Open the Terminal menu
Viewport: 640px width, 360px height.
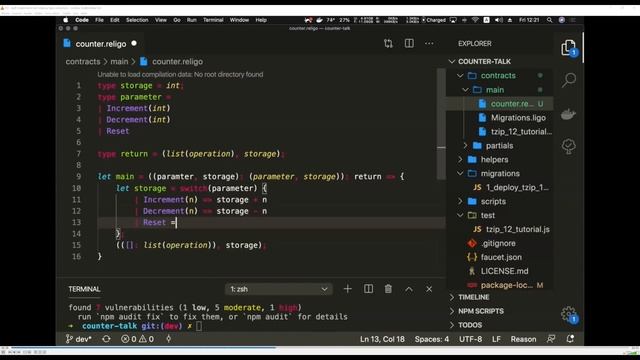click(x=213, y=20)
